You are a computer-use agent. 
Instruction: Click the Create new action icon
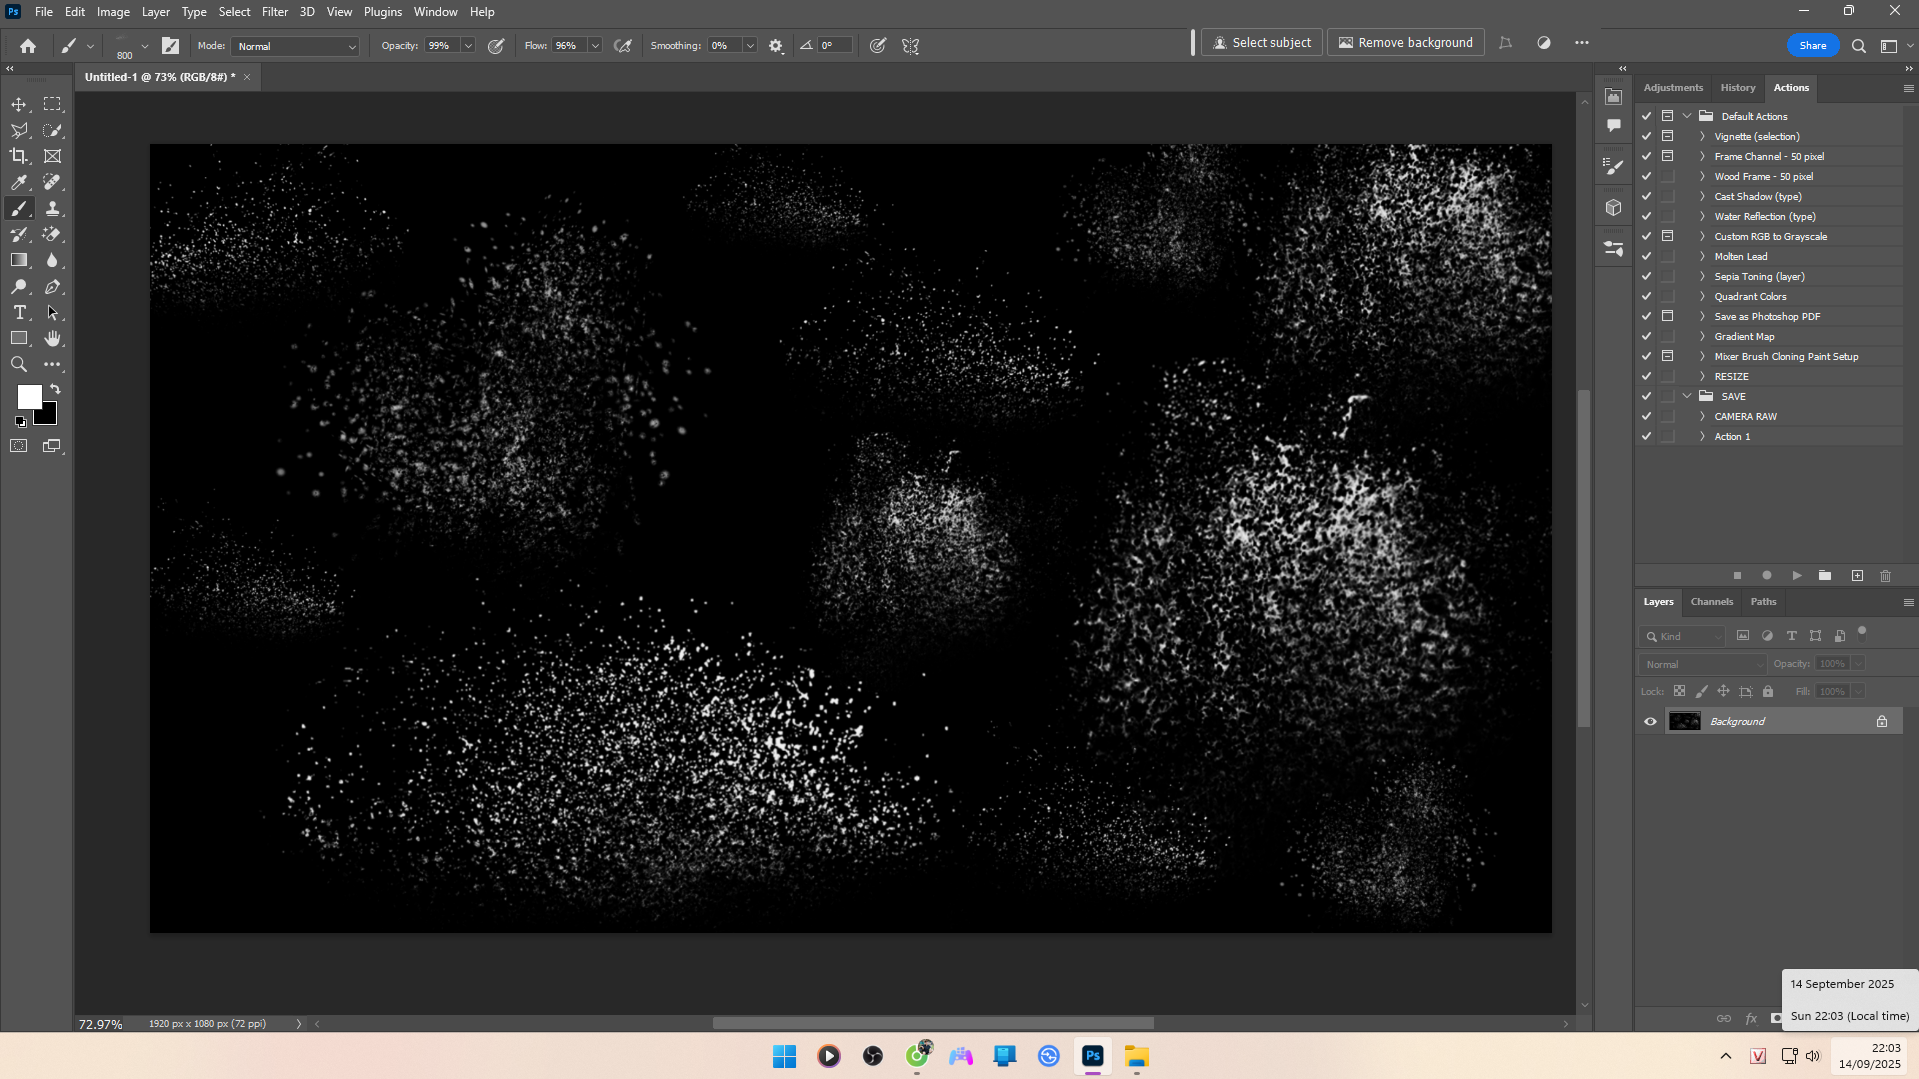coord(1857,576)
